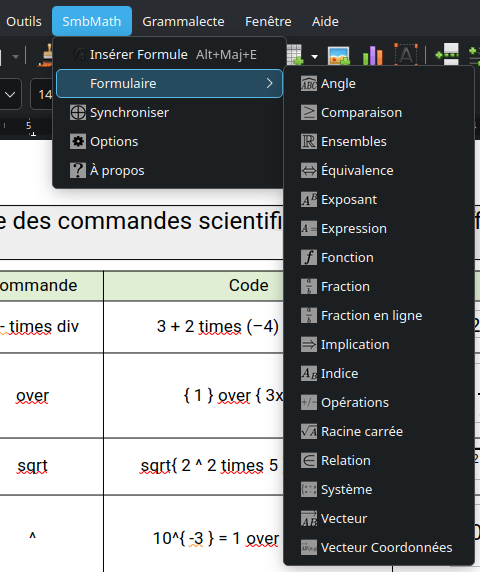
Task: Click the Comparaison icon
Action: coord(309,112)
